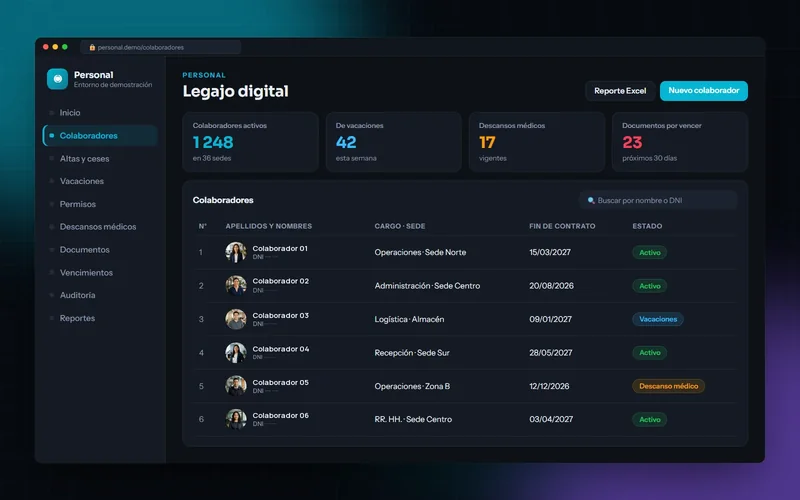Open Descansos médicos in the sidebar

coord(101,227)
